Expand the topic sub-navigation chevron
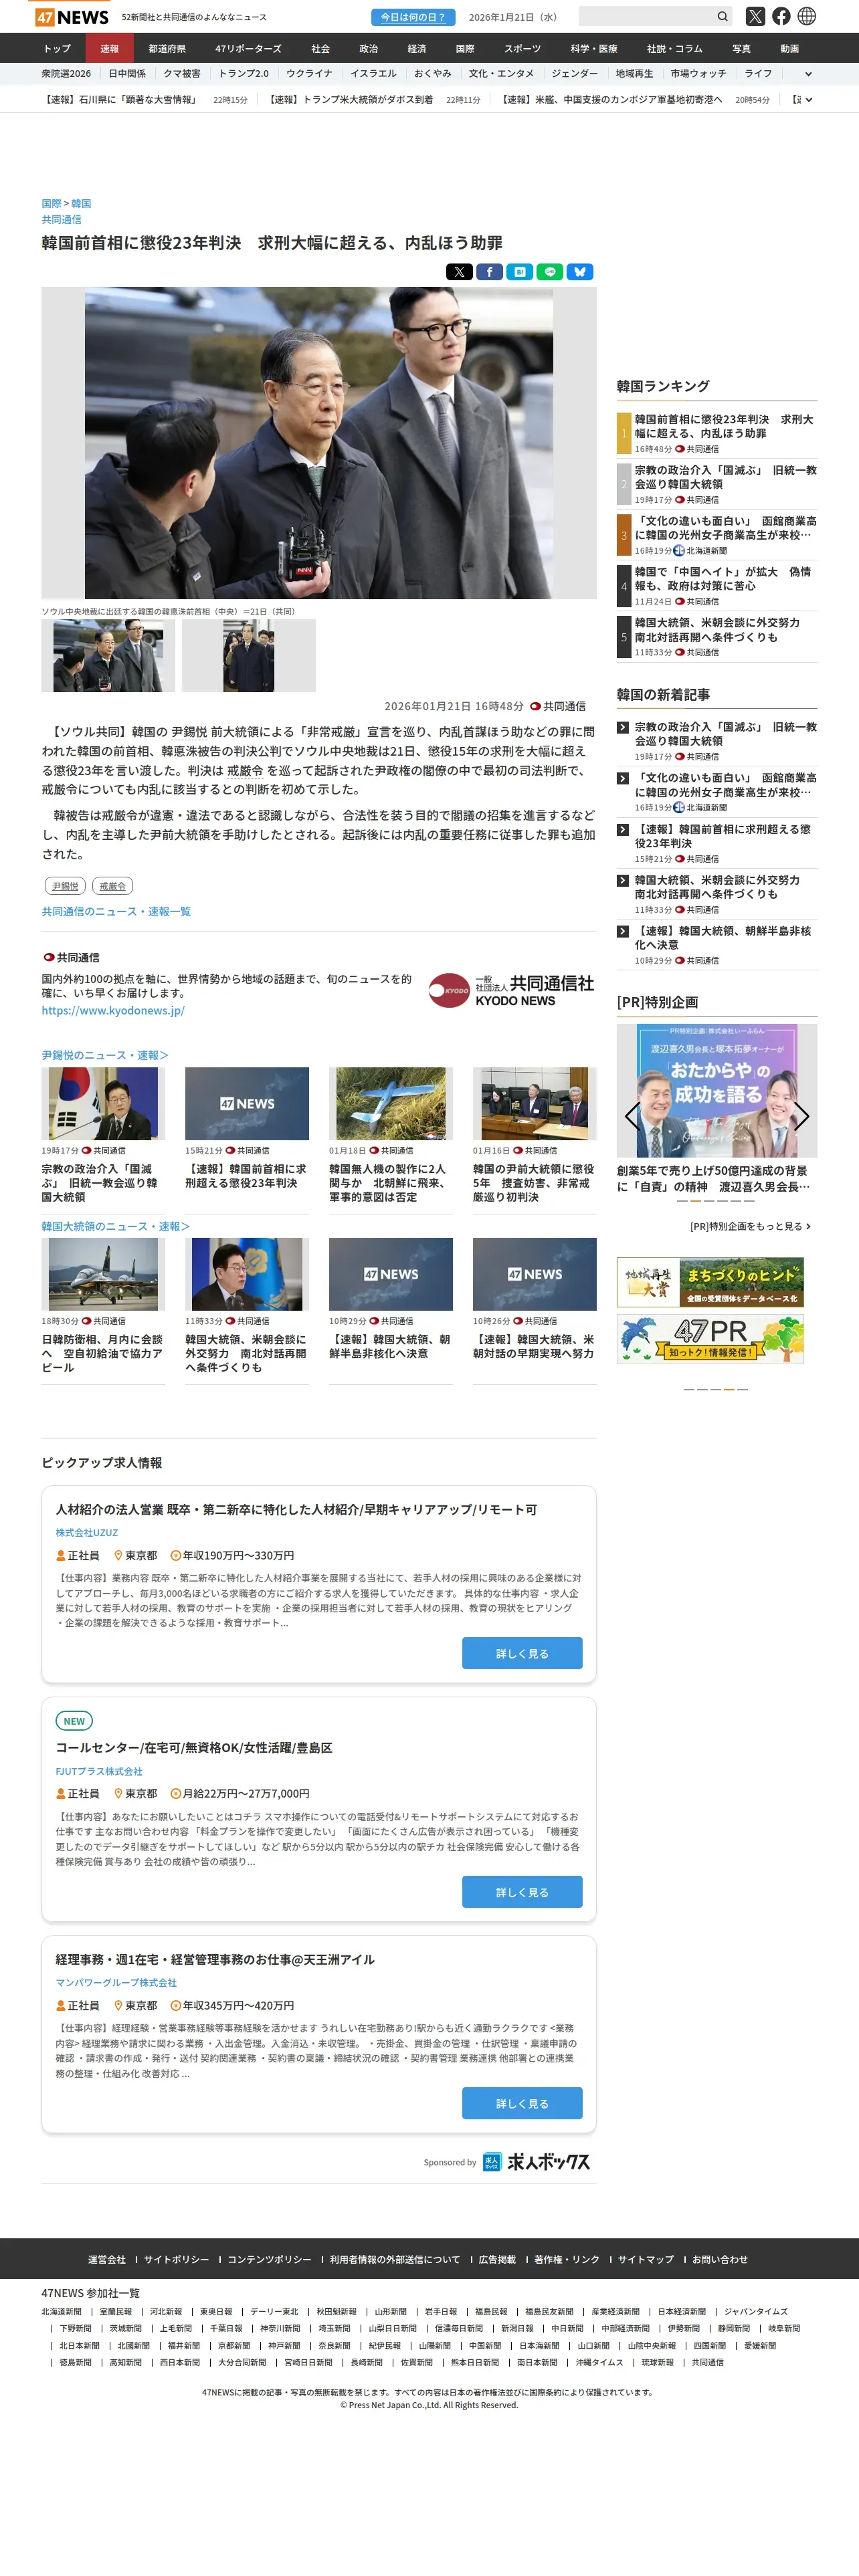 click(x=808, y=74)
